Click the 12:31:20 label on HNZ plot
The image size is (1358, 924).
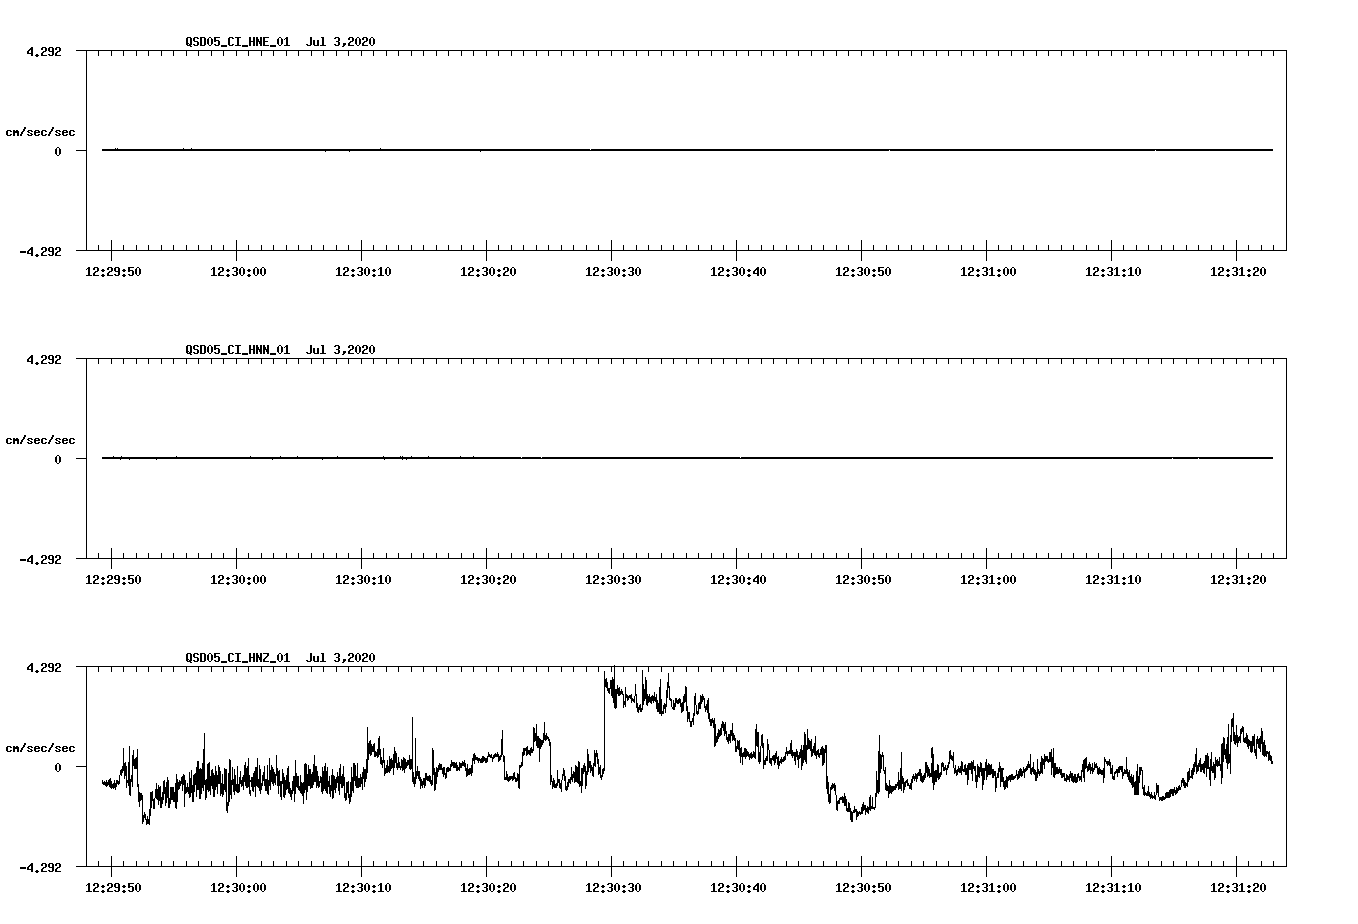[1237, 887]
